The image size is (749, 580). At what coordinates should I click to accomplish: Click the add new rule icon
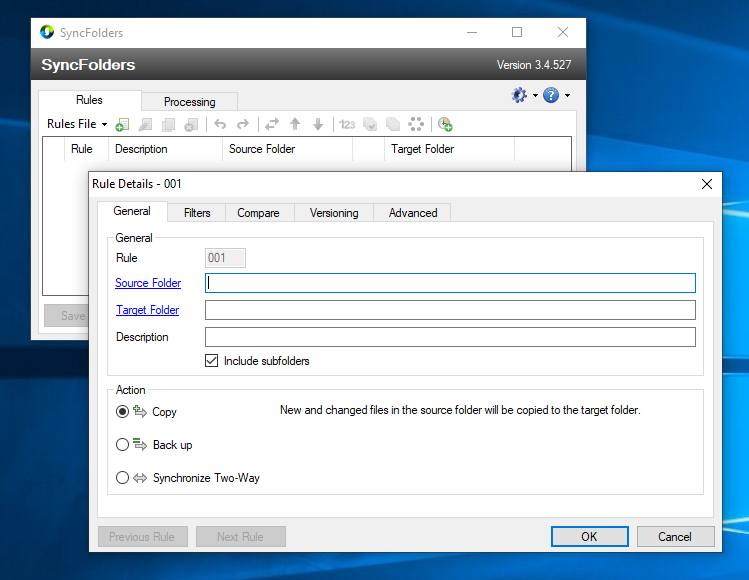coord(122,125)
